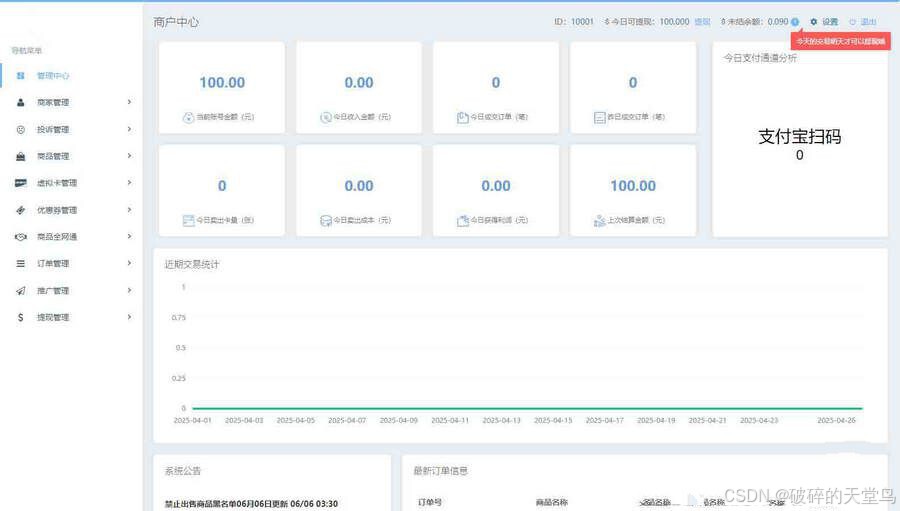Expand the 订单管理 chevron arrow

coord(129,264)
